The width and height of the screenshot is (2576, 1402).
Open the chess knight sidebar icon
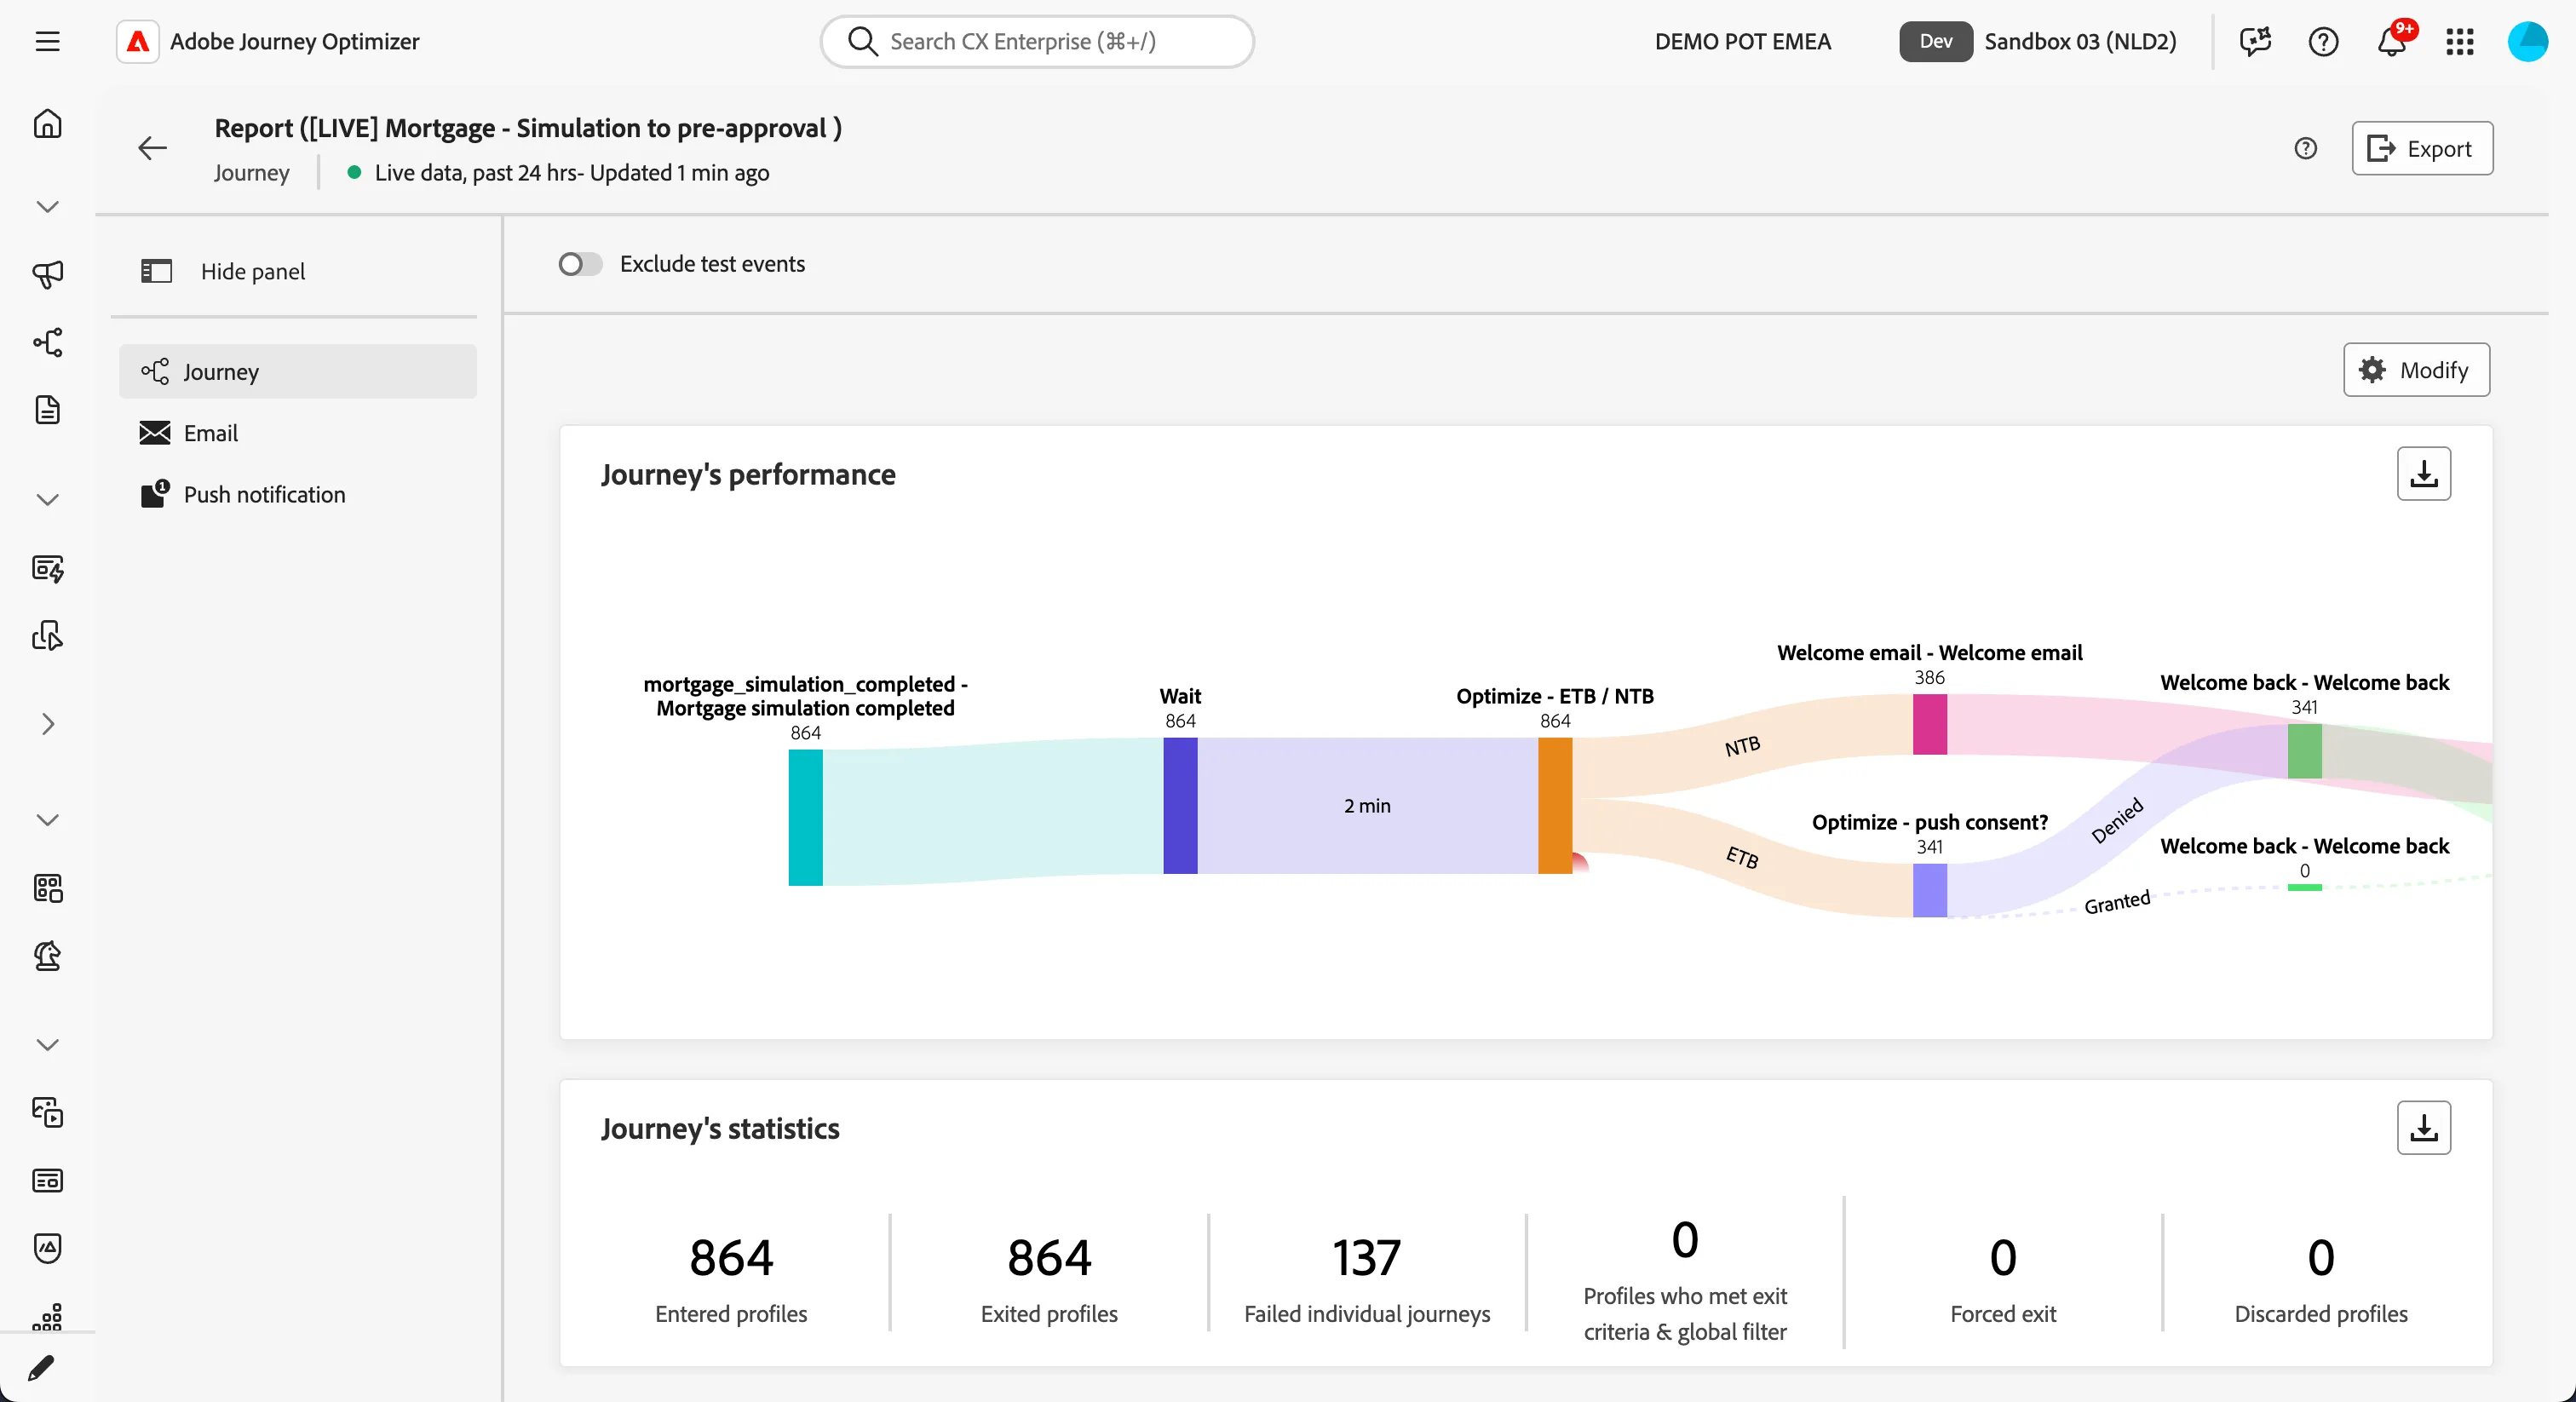point(47,956)
